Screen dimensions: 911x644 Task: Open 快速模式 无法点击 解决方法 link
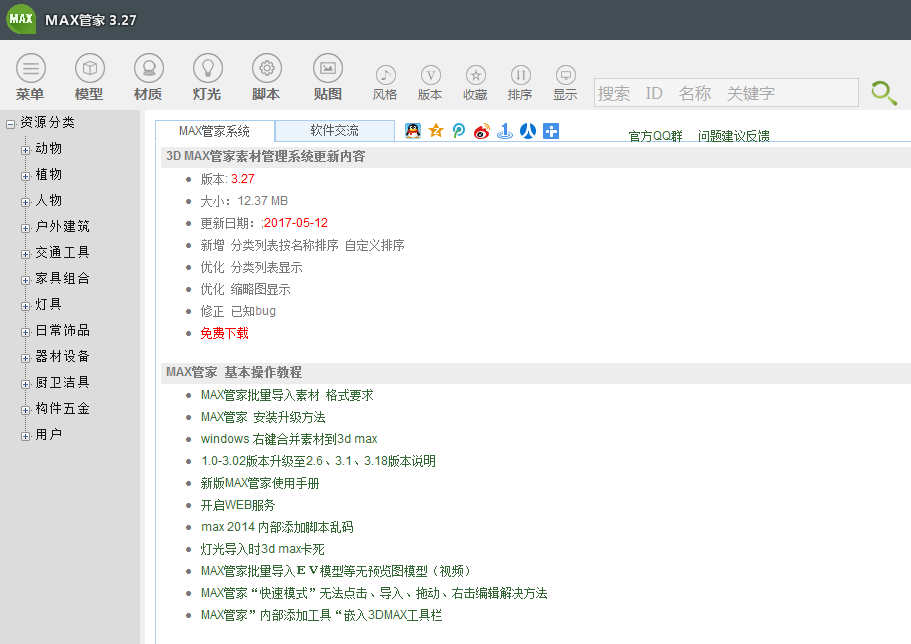click(374, 593)
